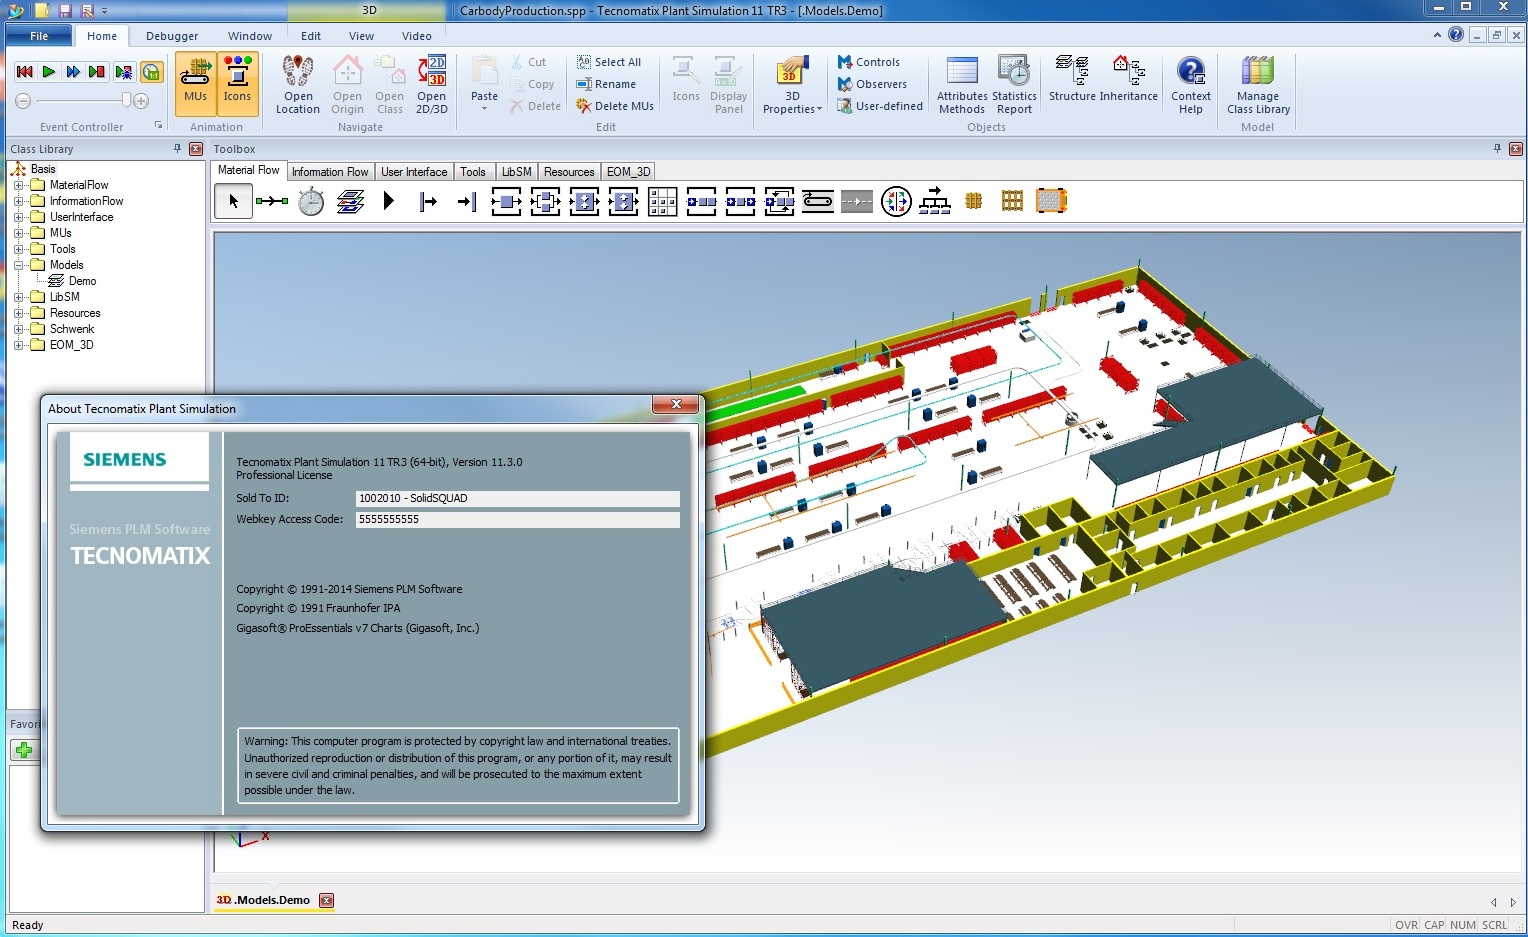This screenshot has width=1528, height=937.
Task: Switch view with Open 2D/3D
Action: (432, 84)
